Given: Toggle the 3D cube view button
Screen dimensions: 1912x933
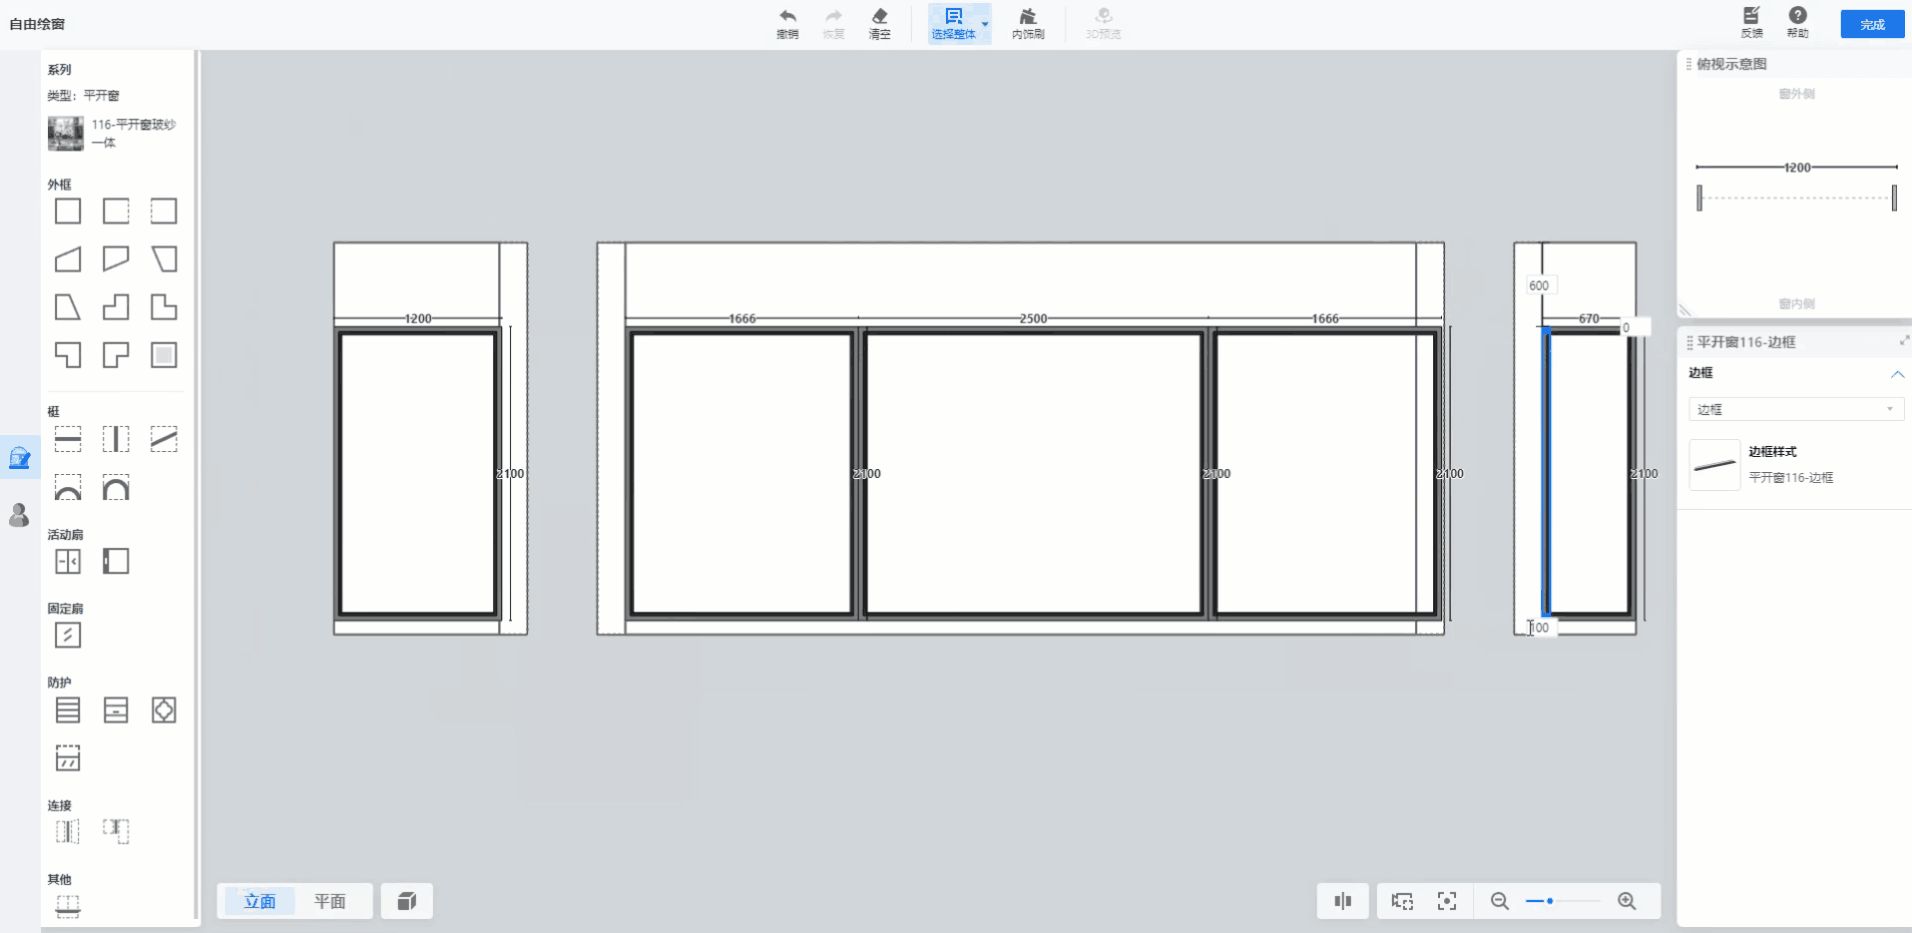Looking at the screenshot, I should (x=406, y=901).
